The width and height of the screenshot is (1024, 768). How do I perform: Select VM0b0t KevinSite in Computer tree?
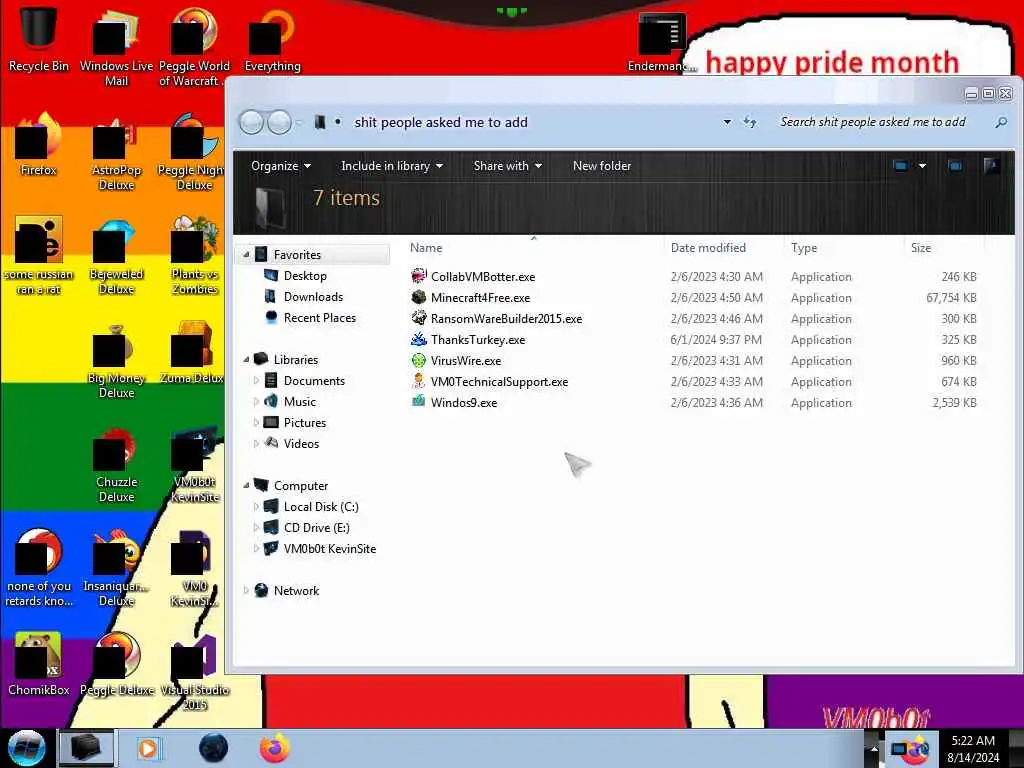329,549
